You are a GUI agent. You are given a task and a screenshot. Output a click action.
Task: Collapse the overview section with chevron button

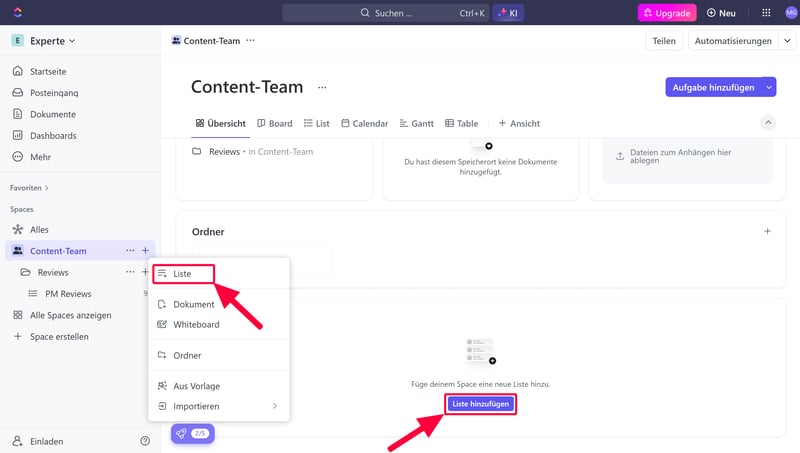[768, 123]
